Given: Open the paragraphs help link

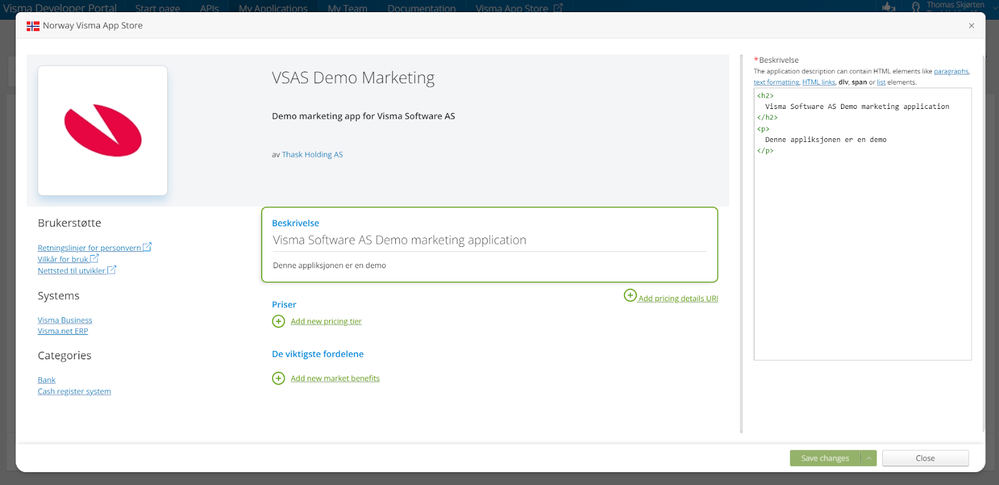Looking at the screenshot, I should (950, 72).
